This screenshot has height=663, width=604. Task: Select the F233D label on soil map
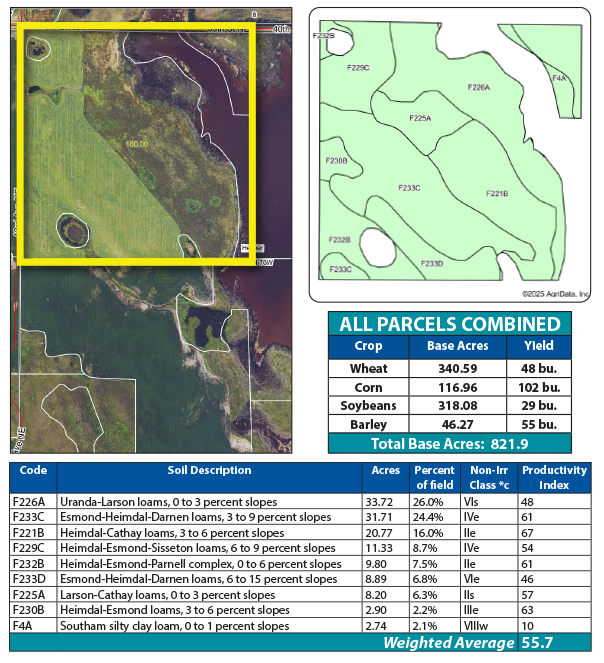(430, 263)
